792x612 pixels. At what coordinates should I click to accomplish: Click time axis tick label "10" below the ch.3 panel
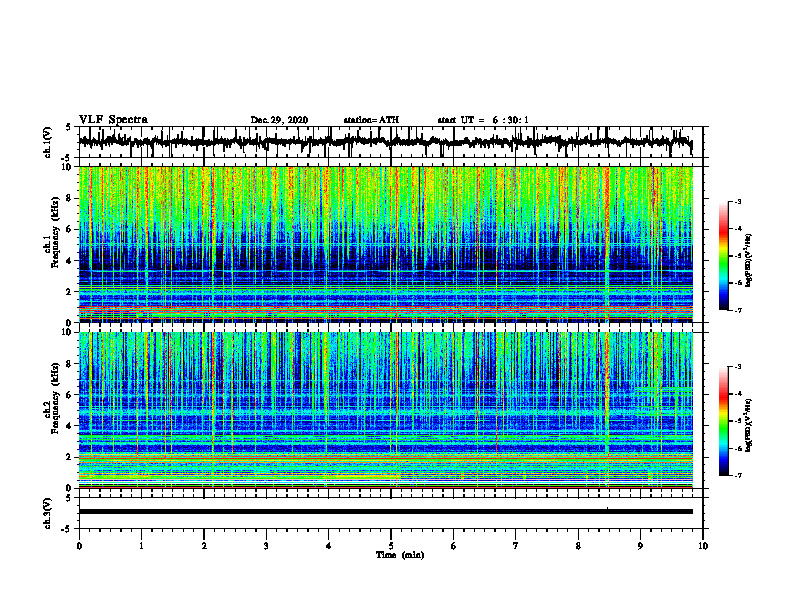tap(703, 546)
